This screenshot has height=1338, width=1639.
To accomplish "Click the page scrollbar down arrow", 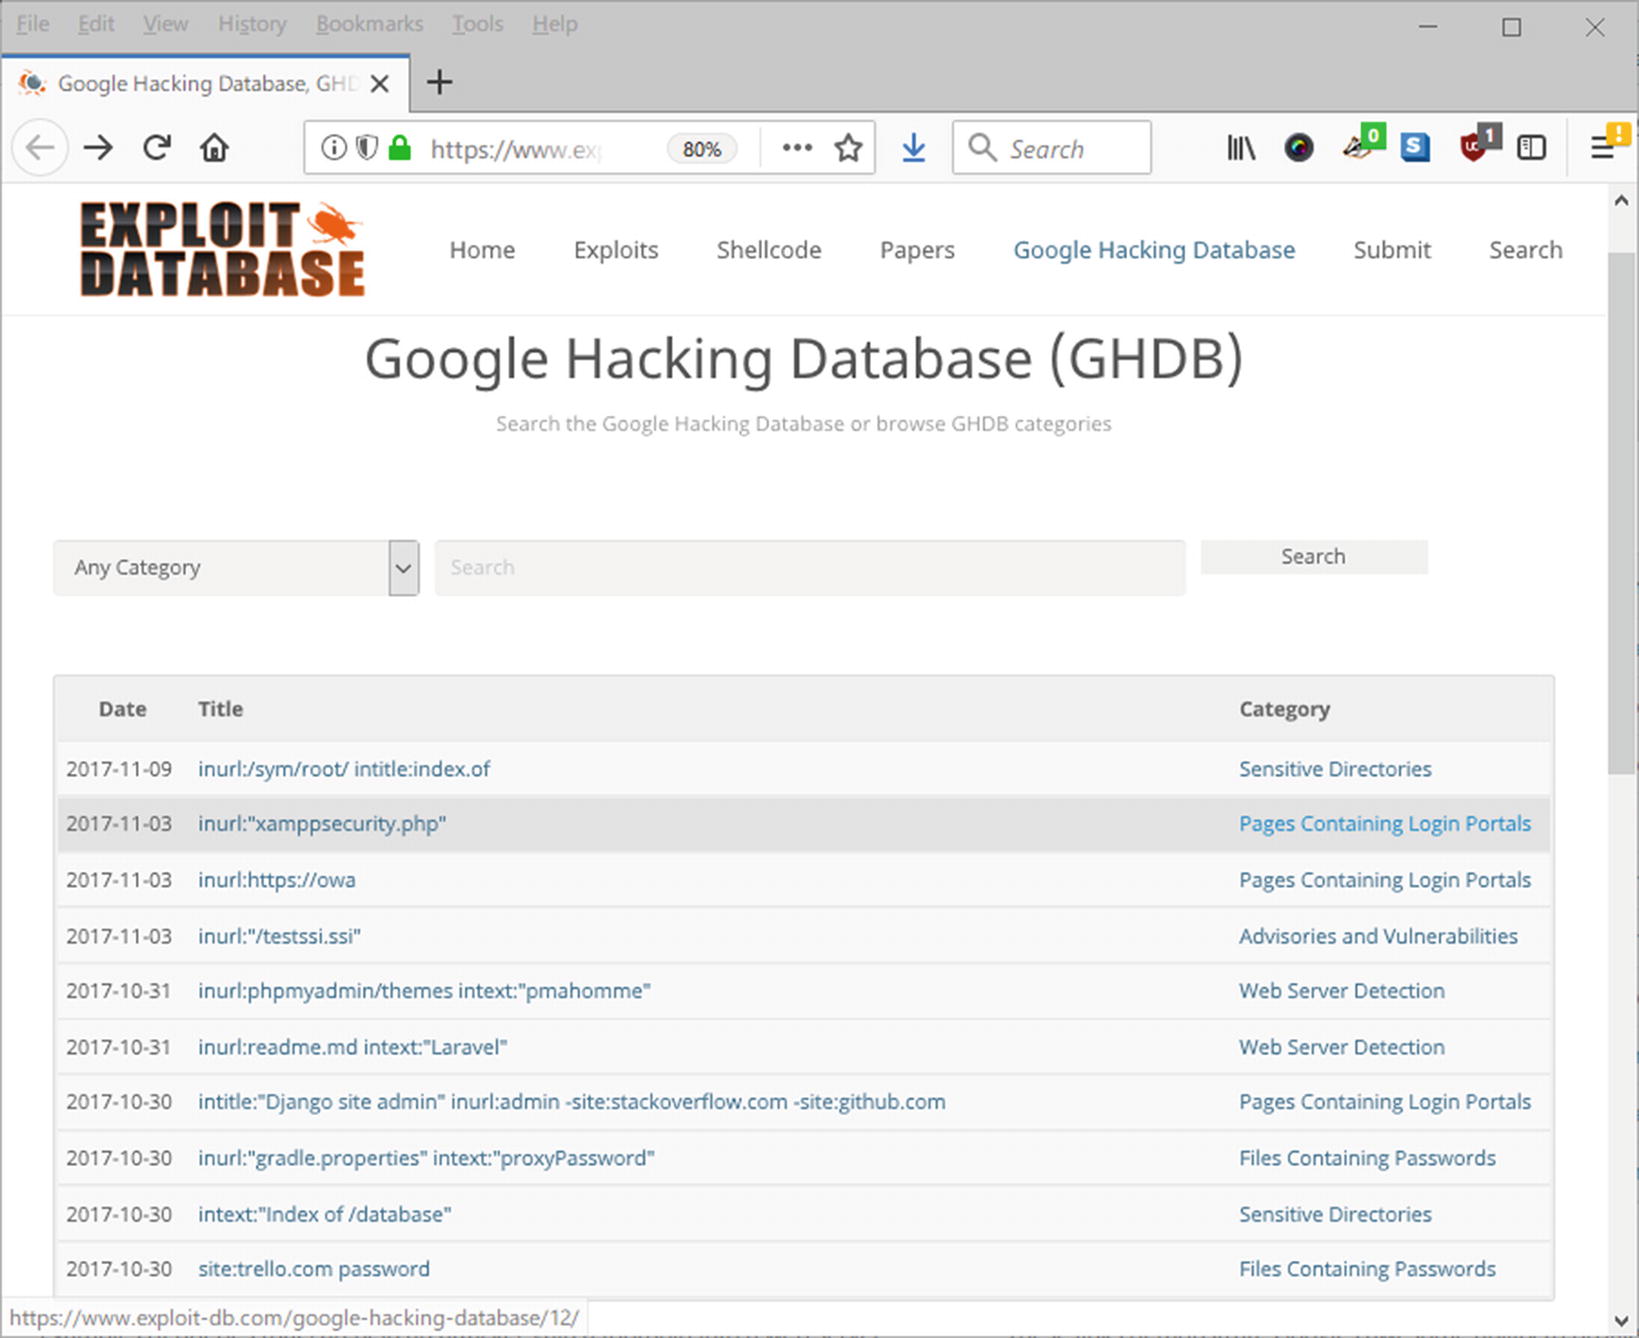I will pyautogui.click(x=1621, y=1321).
